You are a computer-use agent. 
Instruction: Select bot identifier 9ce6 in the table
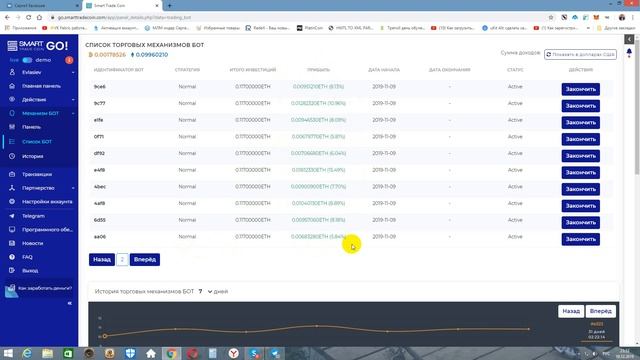pos(100,87)
